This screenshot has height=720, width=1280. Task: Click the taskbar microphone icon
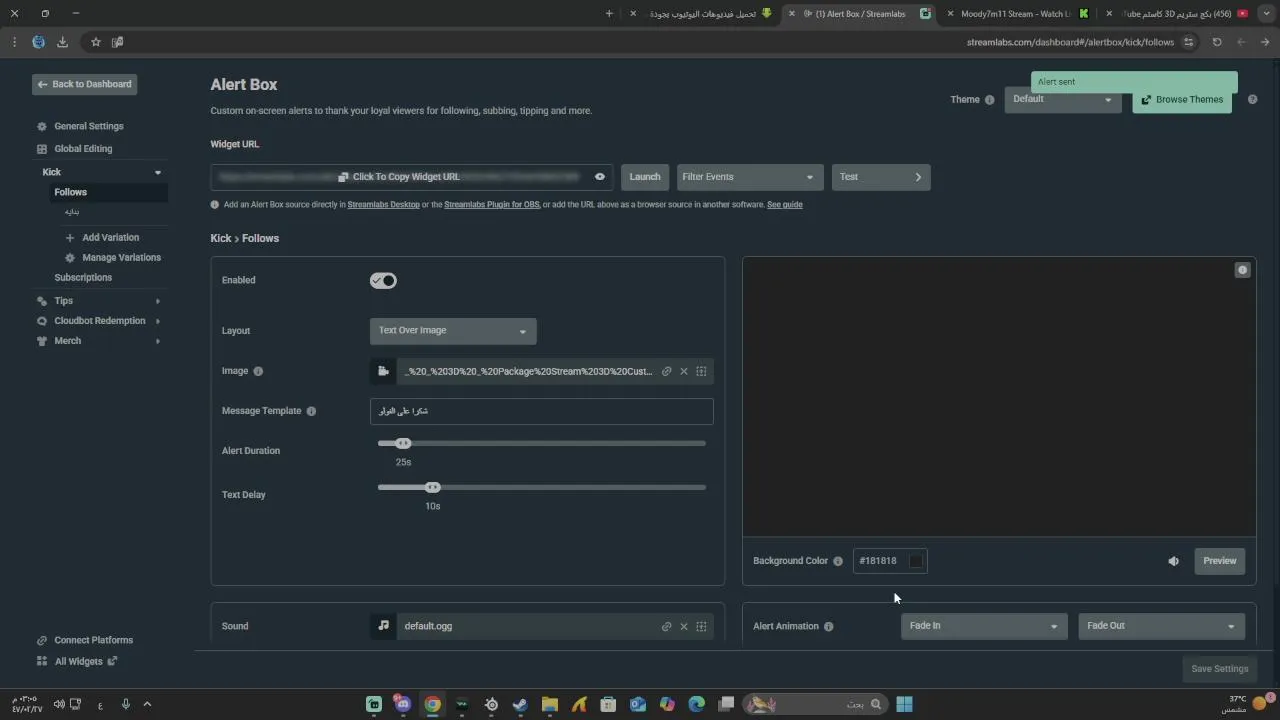click(125, 704)
